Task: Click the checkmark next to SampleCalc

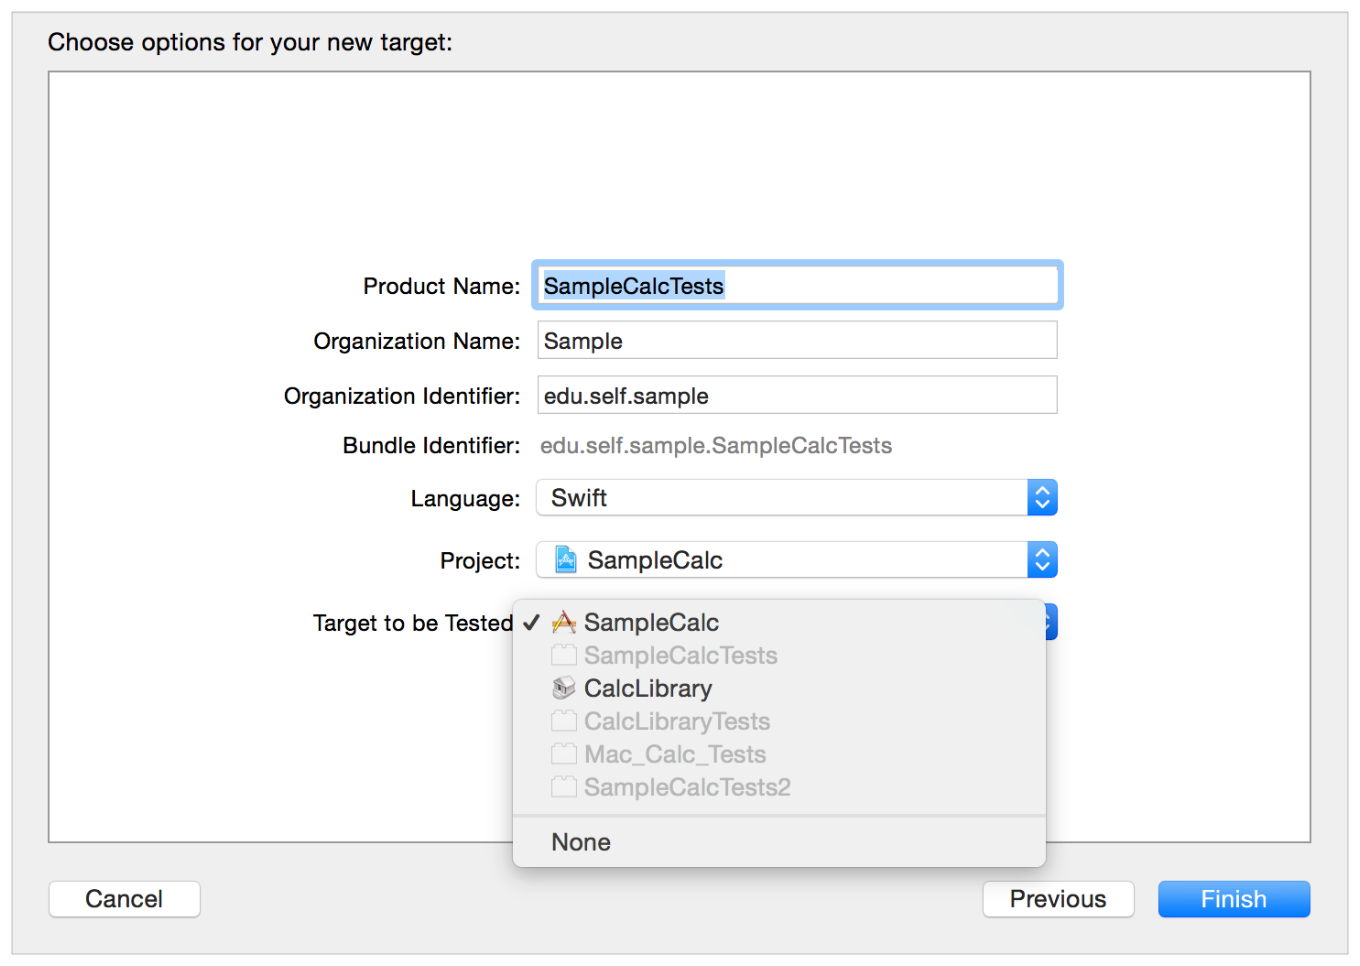Action: click(x=531, y=623)
